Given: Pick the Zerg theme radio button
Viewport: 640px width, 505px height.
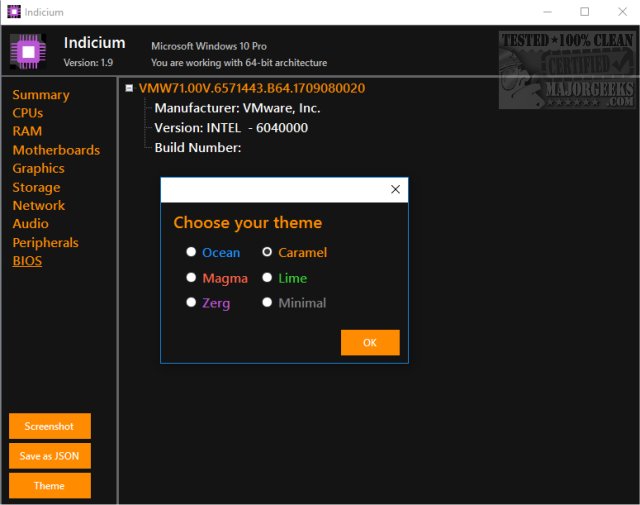Looking at the screenshot, I should pyautogui.click(x=191, y=302).
